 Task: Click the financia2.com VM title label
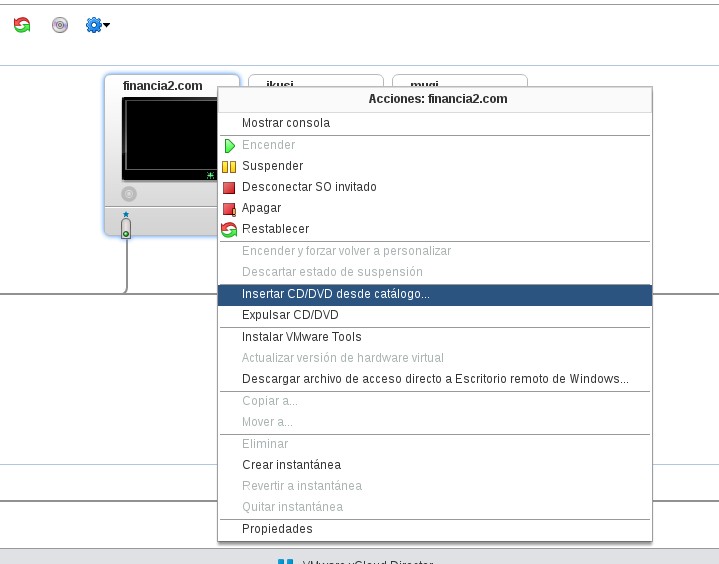pos(162,86)
